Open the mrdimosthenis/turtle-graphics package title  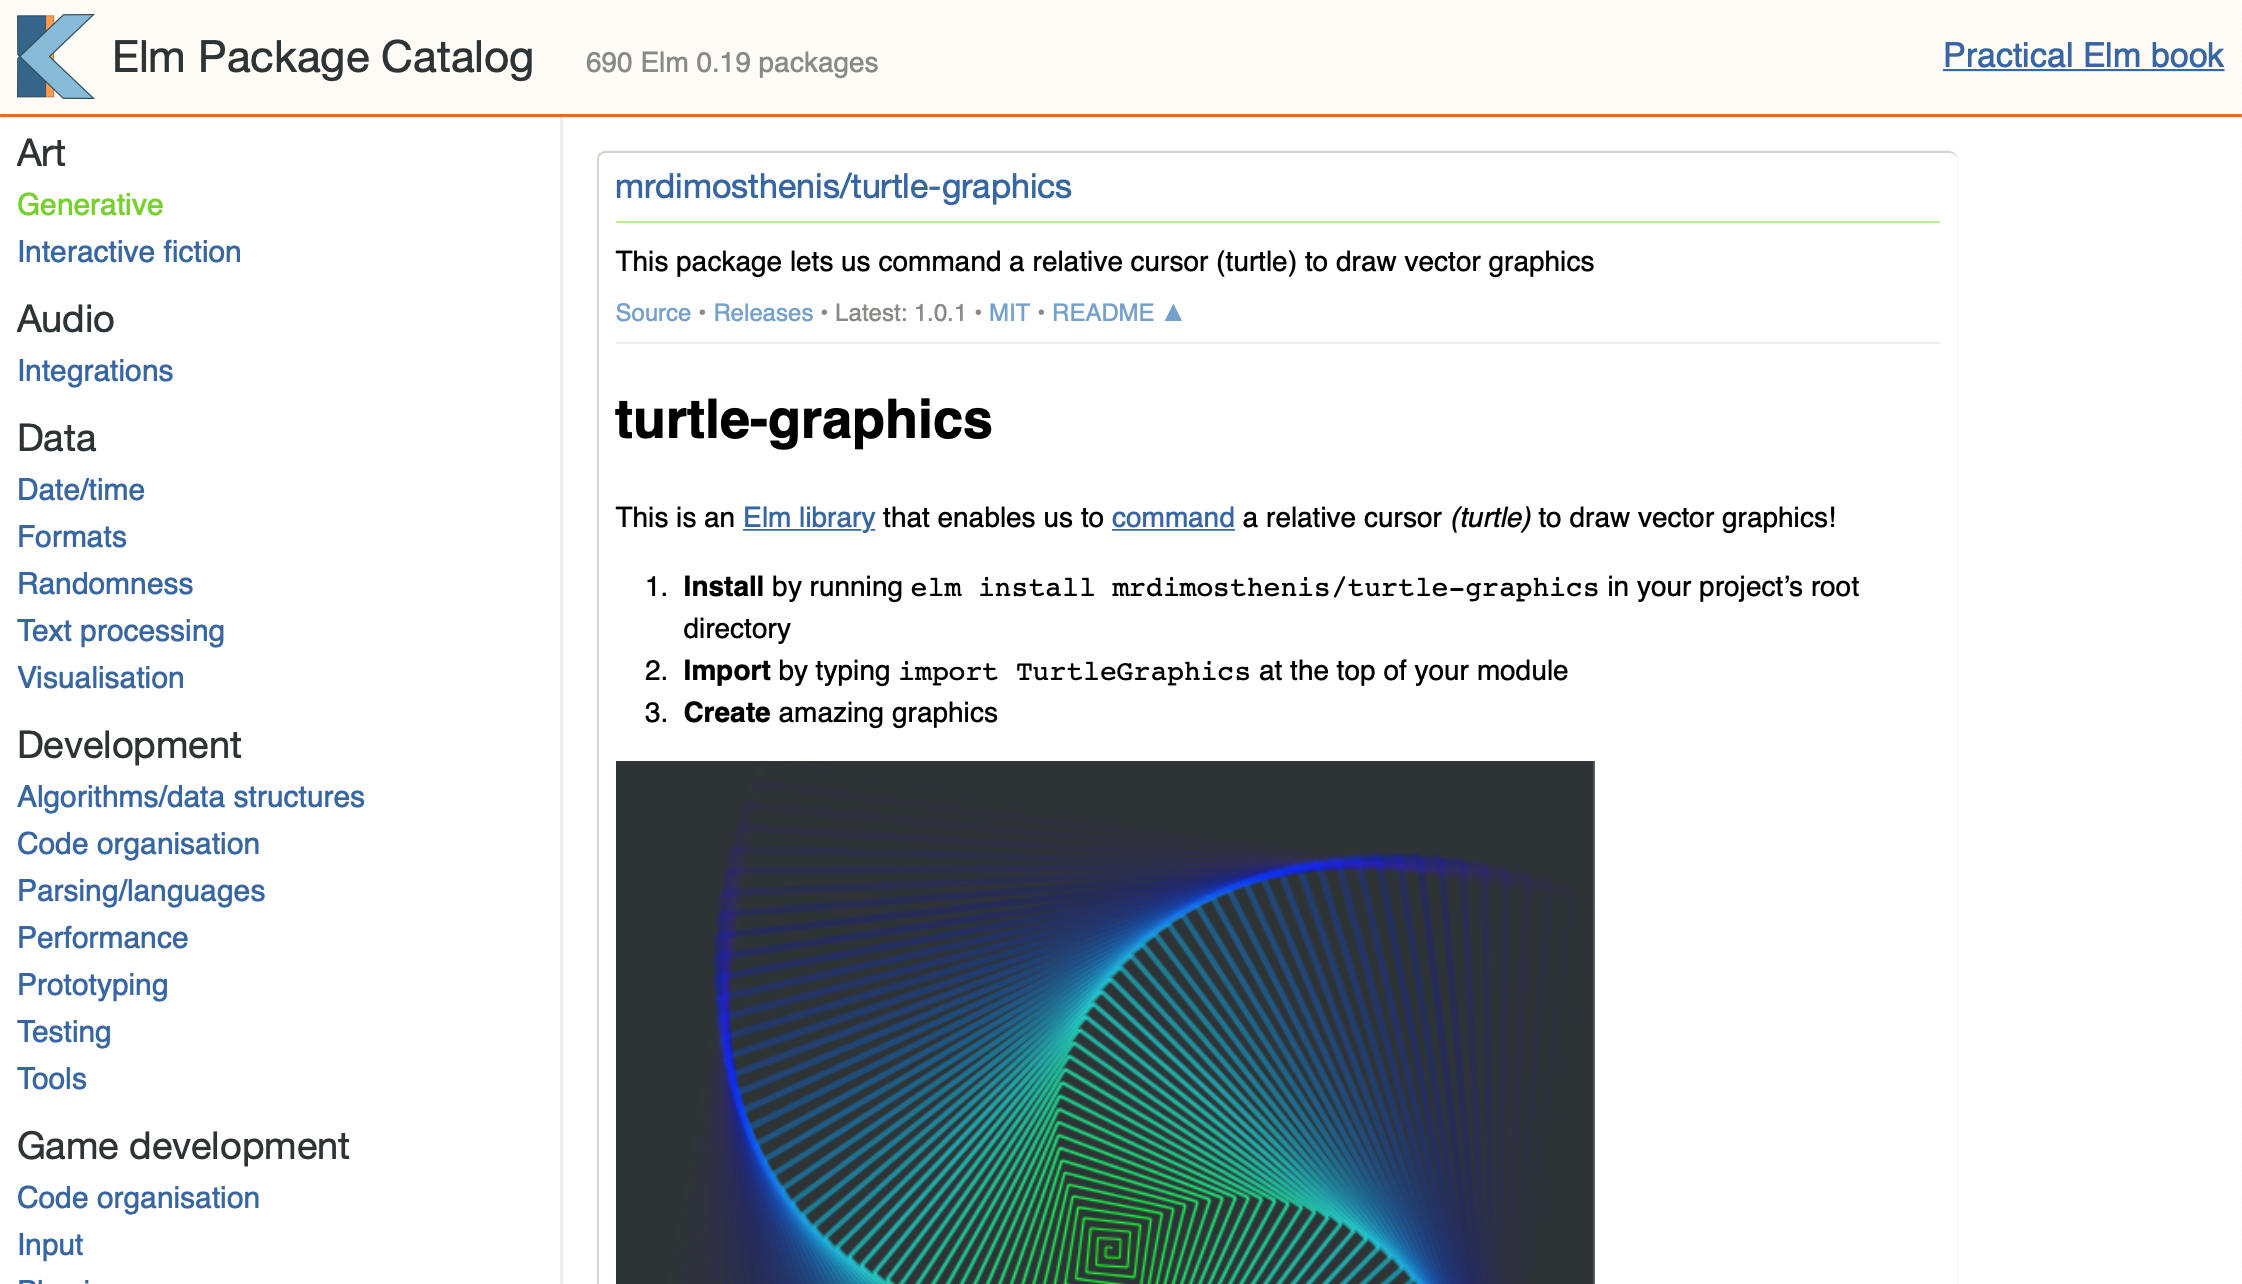[x=843, y=187]
